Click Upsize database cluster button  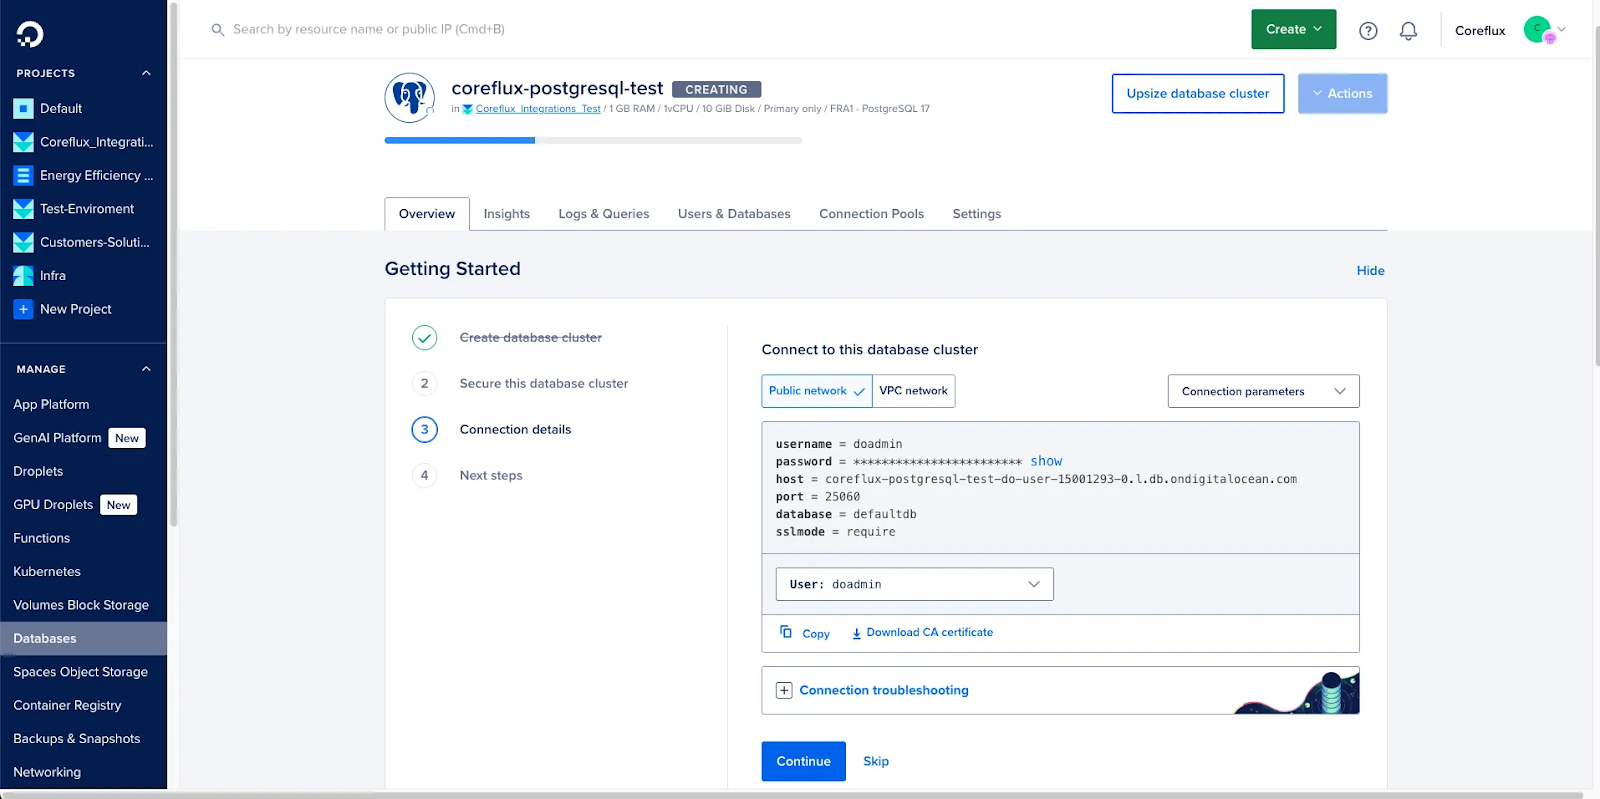click(1198, 93)
